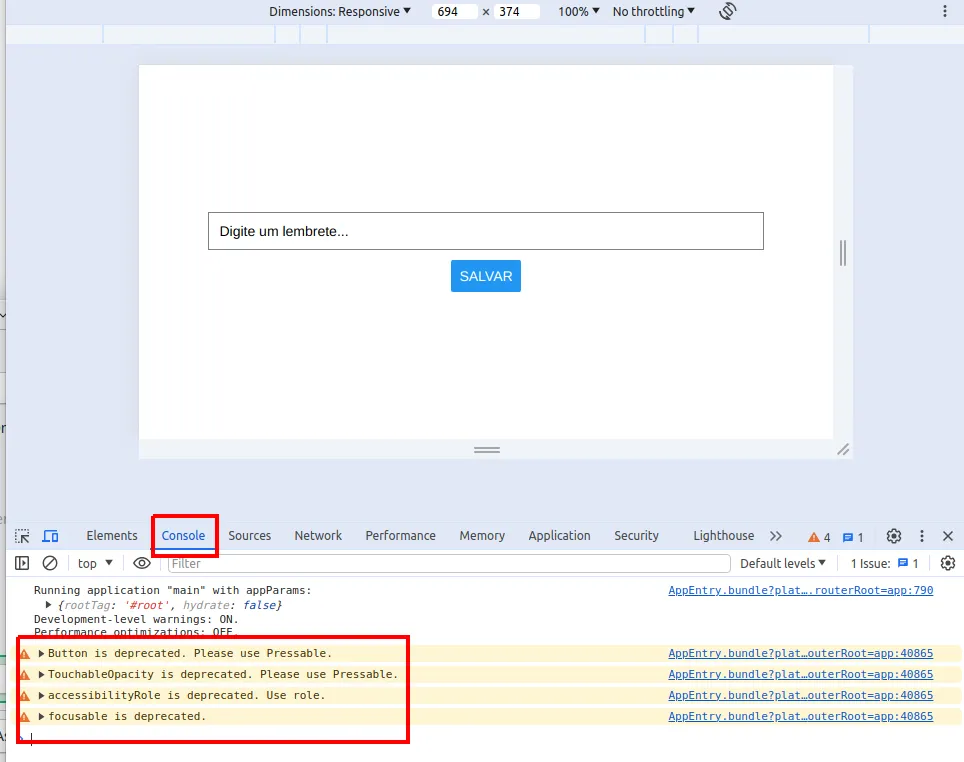Open the Security tab
This screenshot has width=964, height=762.
[636, 536]
